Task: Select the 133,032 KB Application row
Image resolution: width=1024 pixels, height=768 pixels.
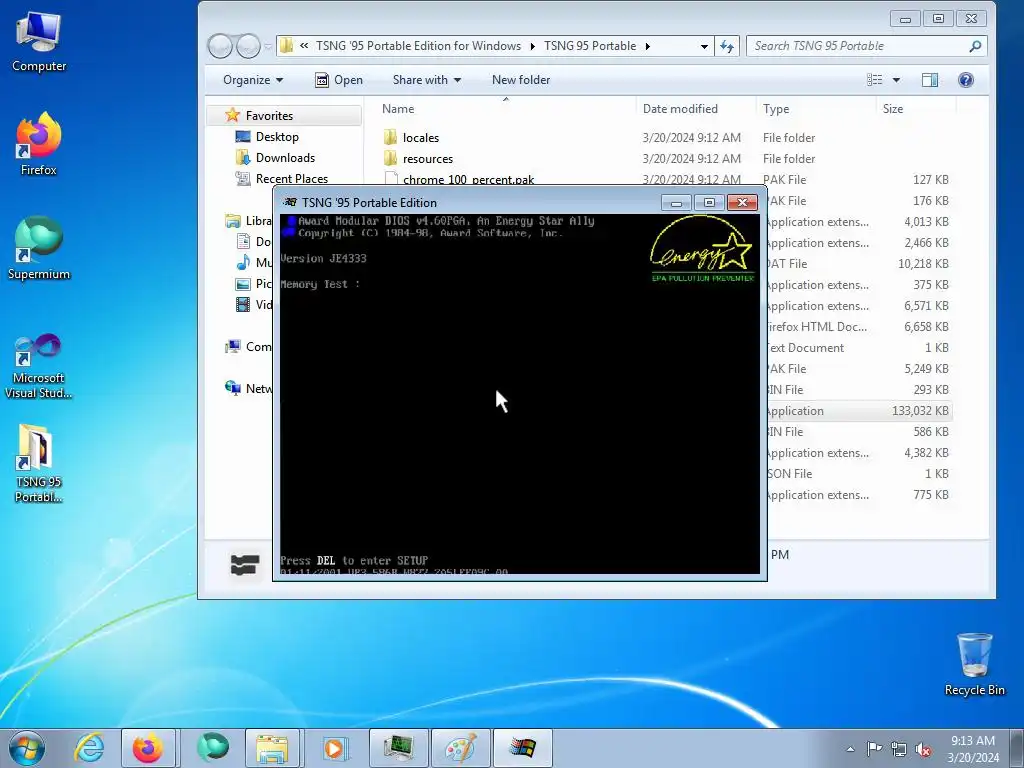Action: click(859, 411)
